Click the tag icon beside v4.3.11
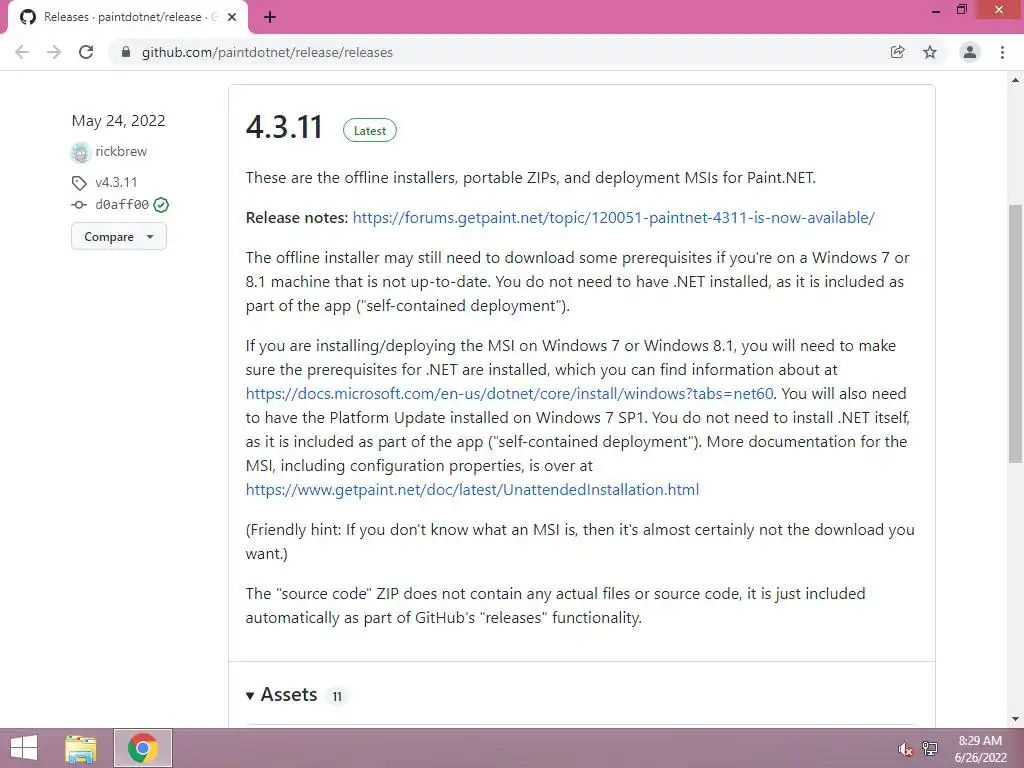Screen dimensions: 1024x768 79,183
